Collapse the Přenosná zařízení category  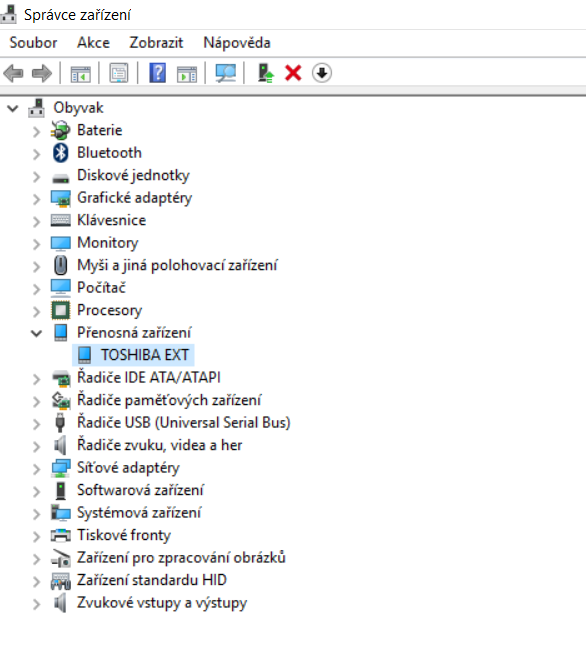37,333
